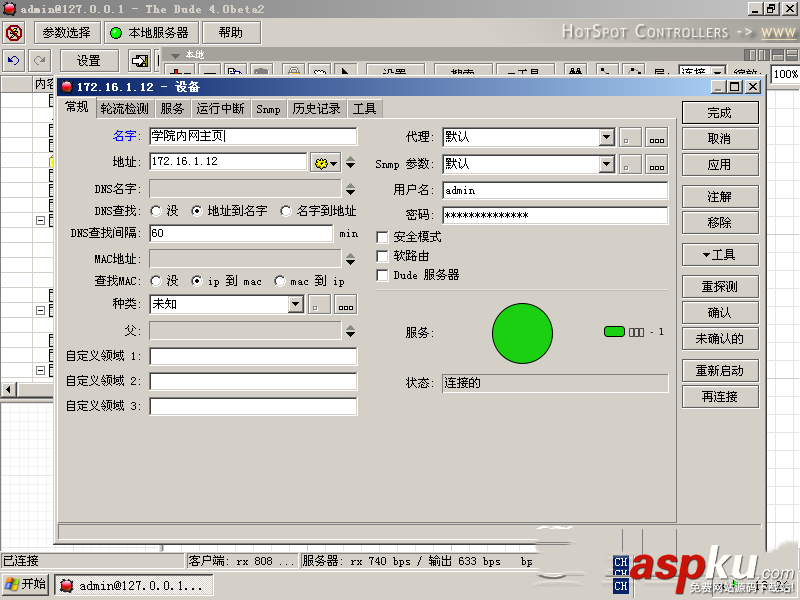Screen dimensions: 800x600
Task: Click the large green service status circle
Action: (x=522, y=333)
